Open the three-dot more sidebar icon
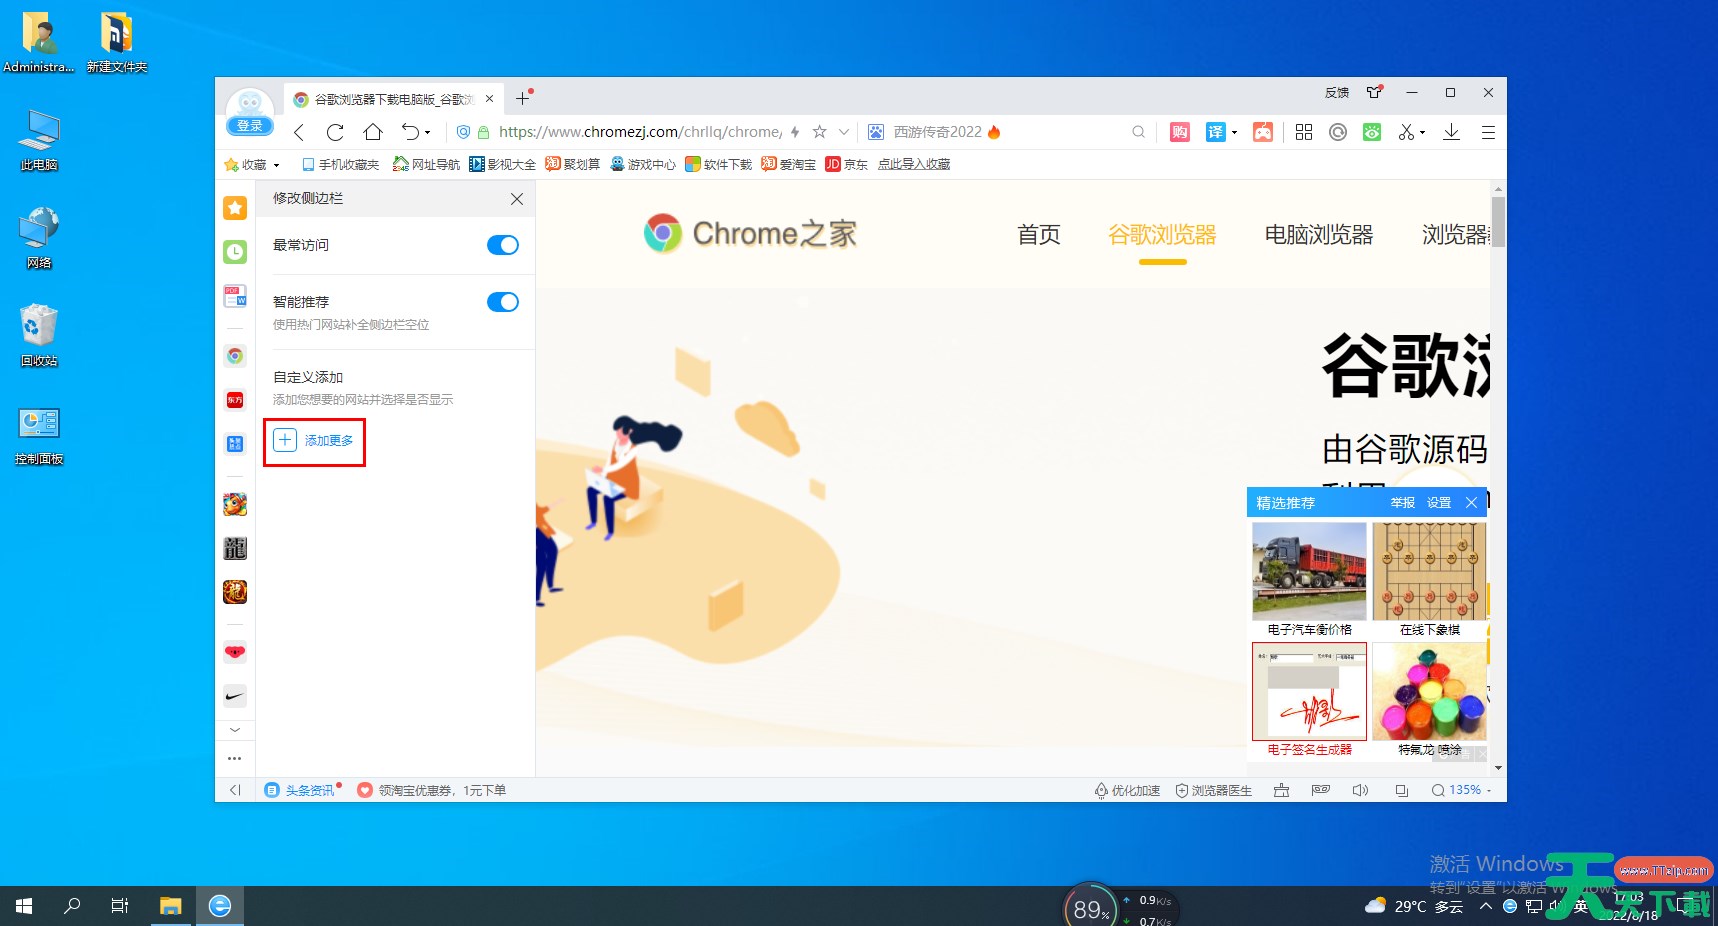This screenshot has height=926, width=1718. pyautogui.click(x=235, y=758)
